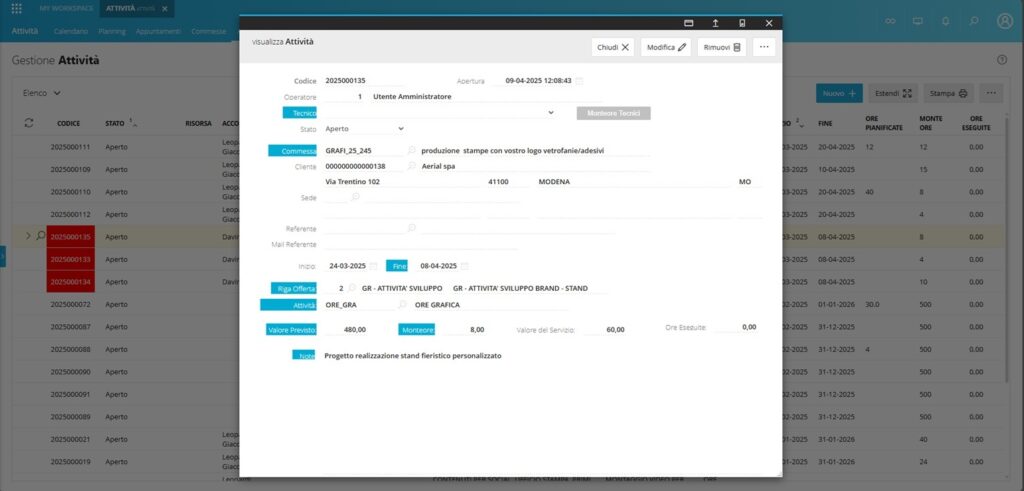Viewport: 1024px width, 491px height.
Task: Click the refresh icon in the grid header
Action: pos(30,123)
